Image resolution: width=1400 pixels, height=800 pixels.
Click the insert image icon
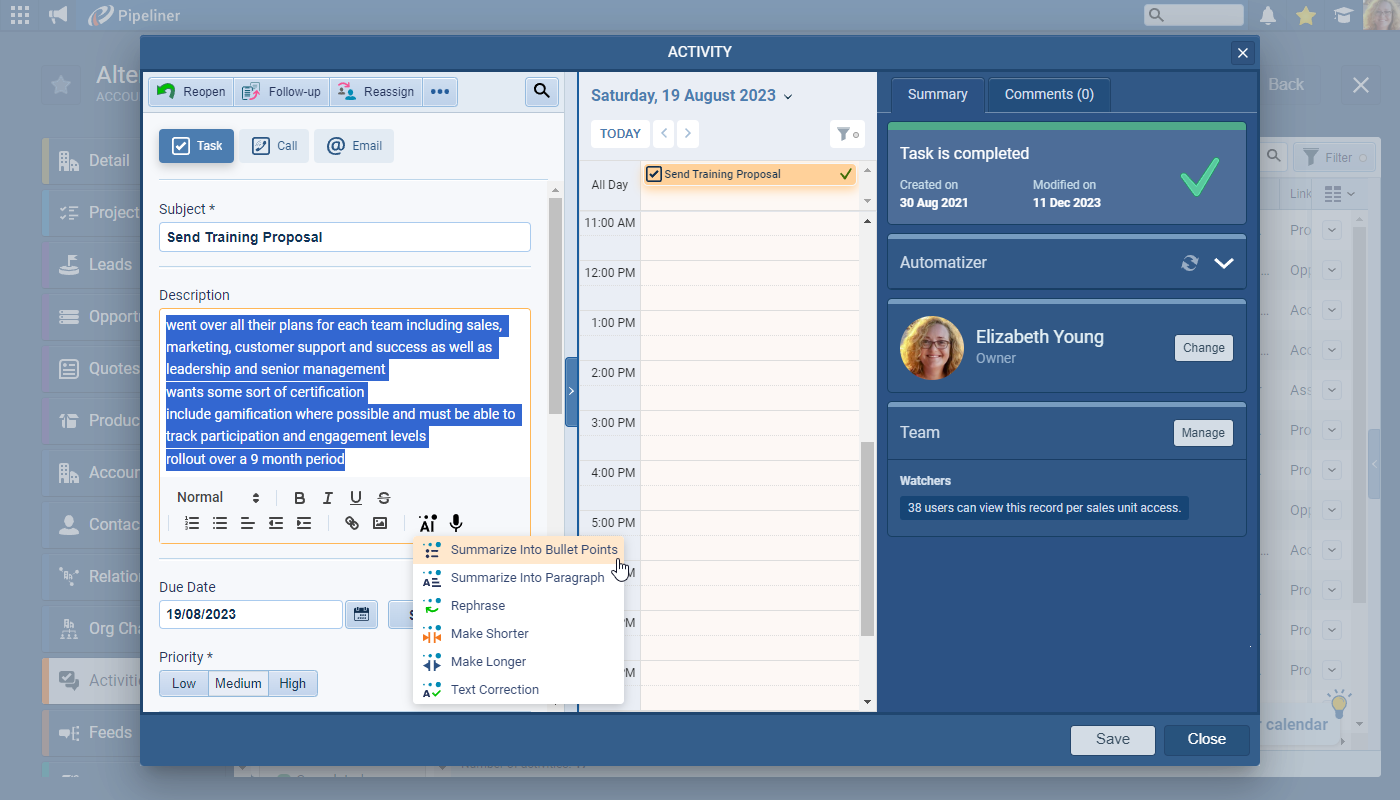(x=380, y=523)
